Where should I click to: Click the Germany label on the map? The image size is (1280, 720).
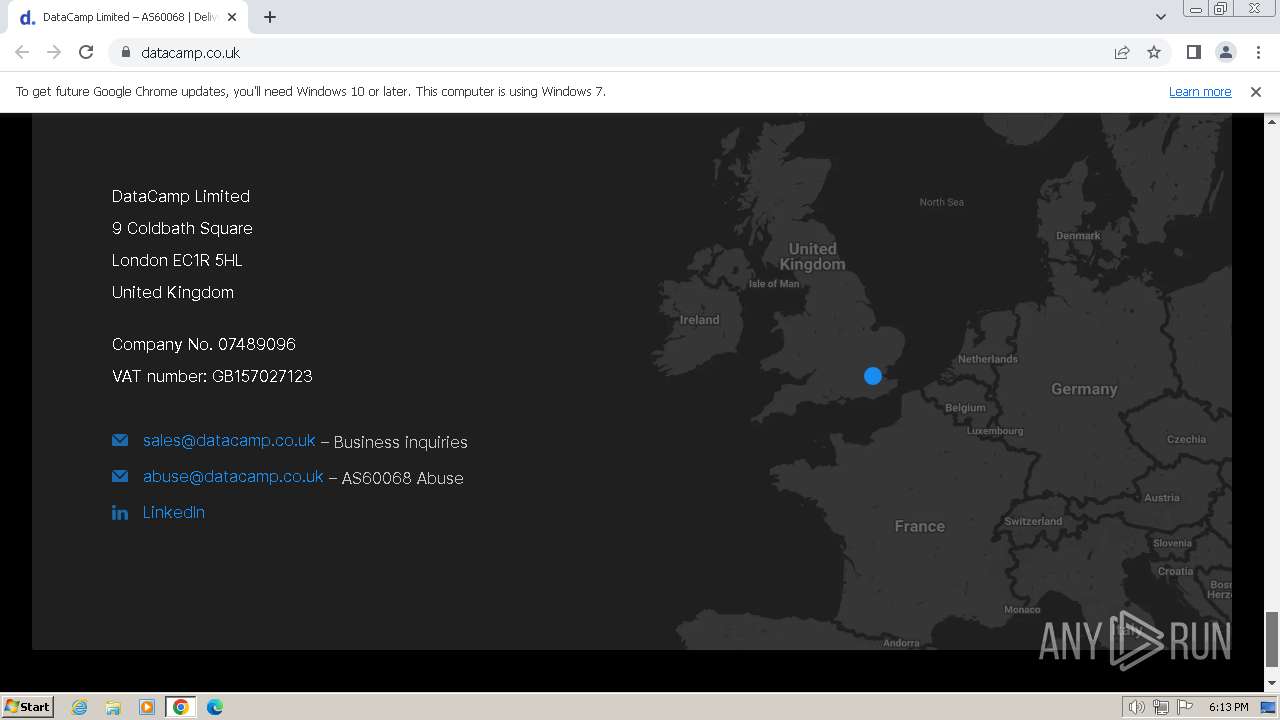1084,389
